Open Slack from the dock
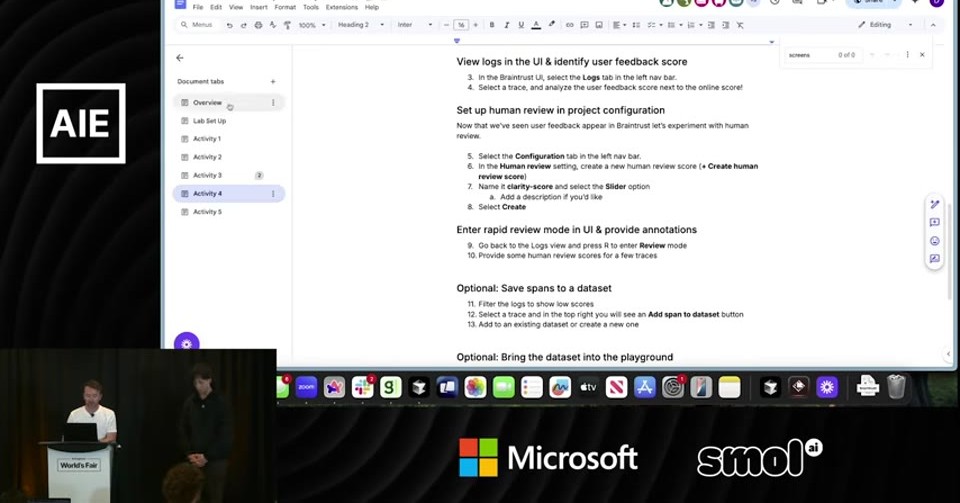The height and width of the screenshot is (503, 960). click(x=362, y=387)
